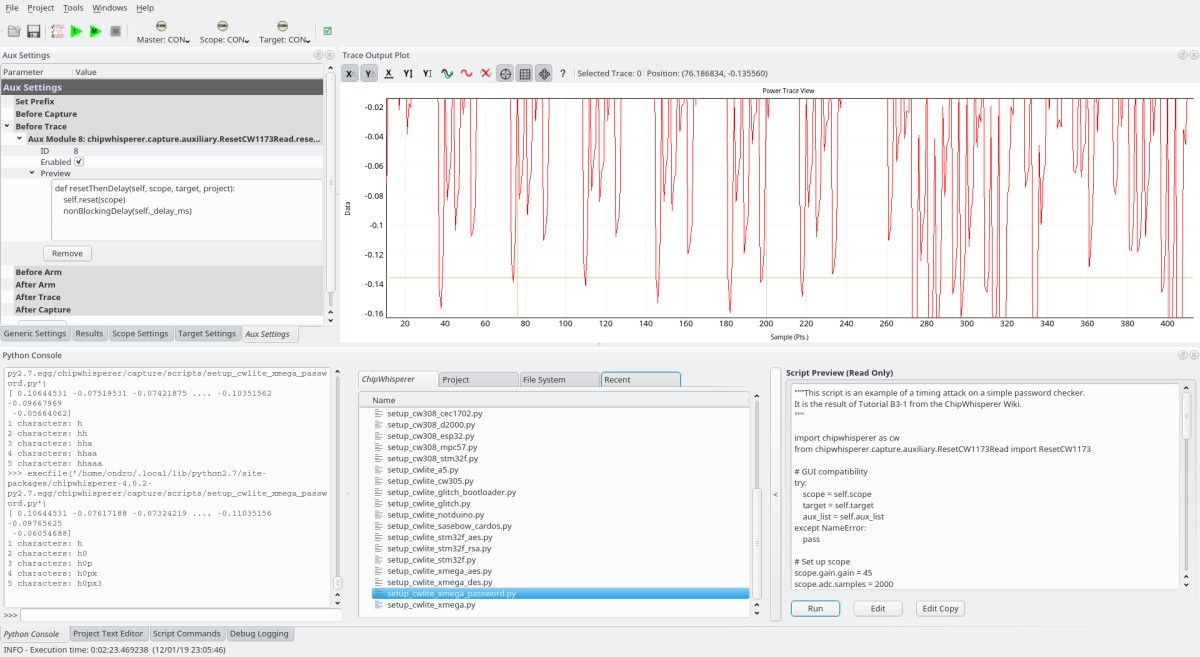Toggle grid display in trace plot toolbar
Screen dimensions: 1200x657
pyautogui.click(x=524, y=73)
